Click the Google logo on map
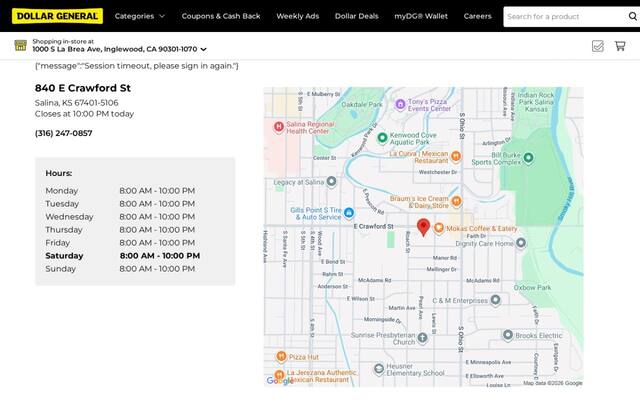The height and width of the screenshot is (400, 640). click(280, 381)
